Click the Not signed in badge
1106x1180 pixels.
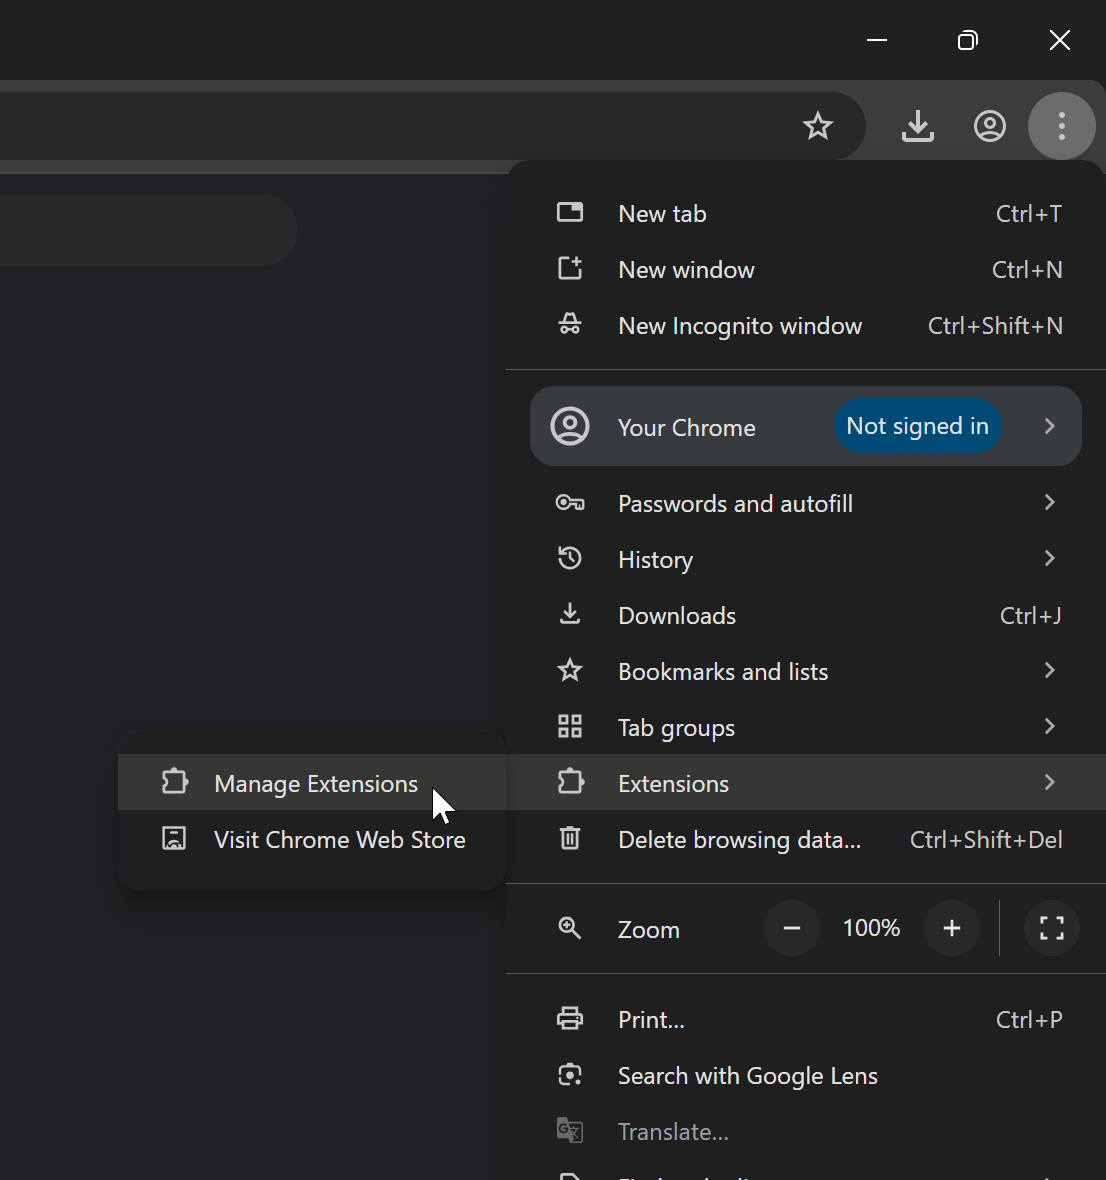[x=917, y=426]
